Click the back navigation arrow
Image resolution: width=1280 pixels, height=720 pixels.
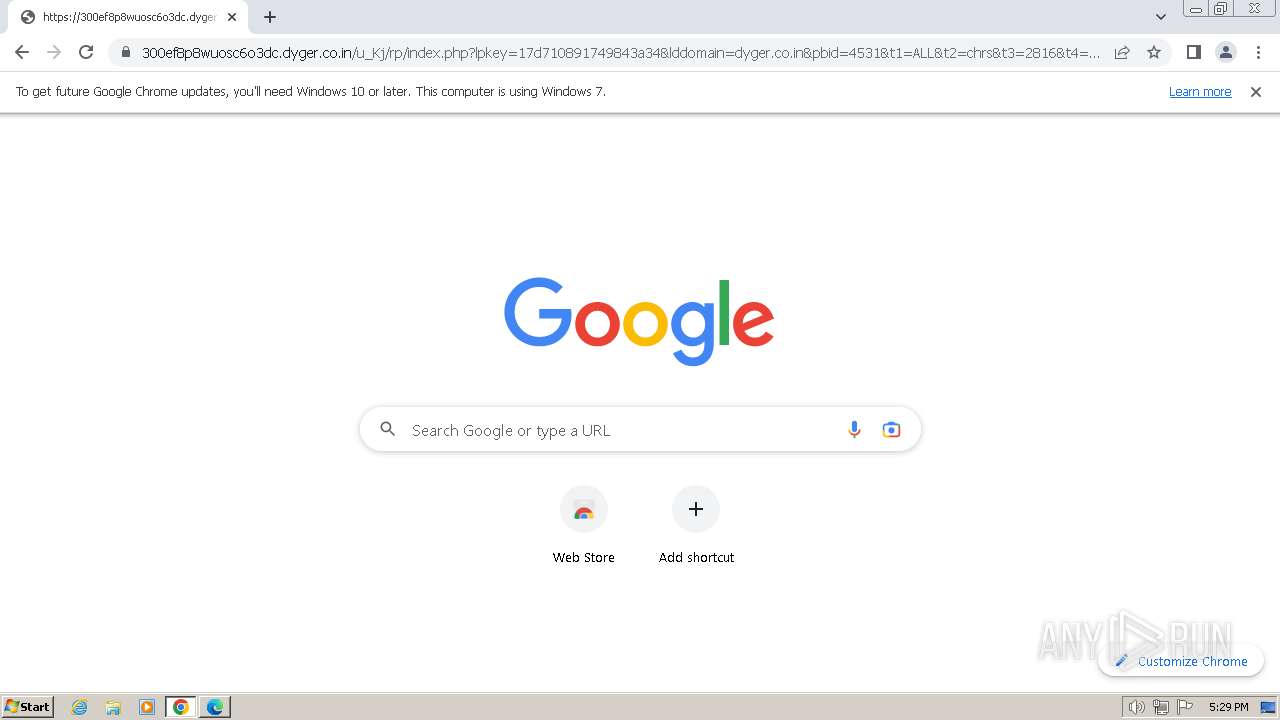(22, 52)
